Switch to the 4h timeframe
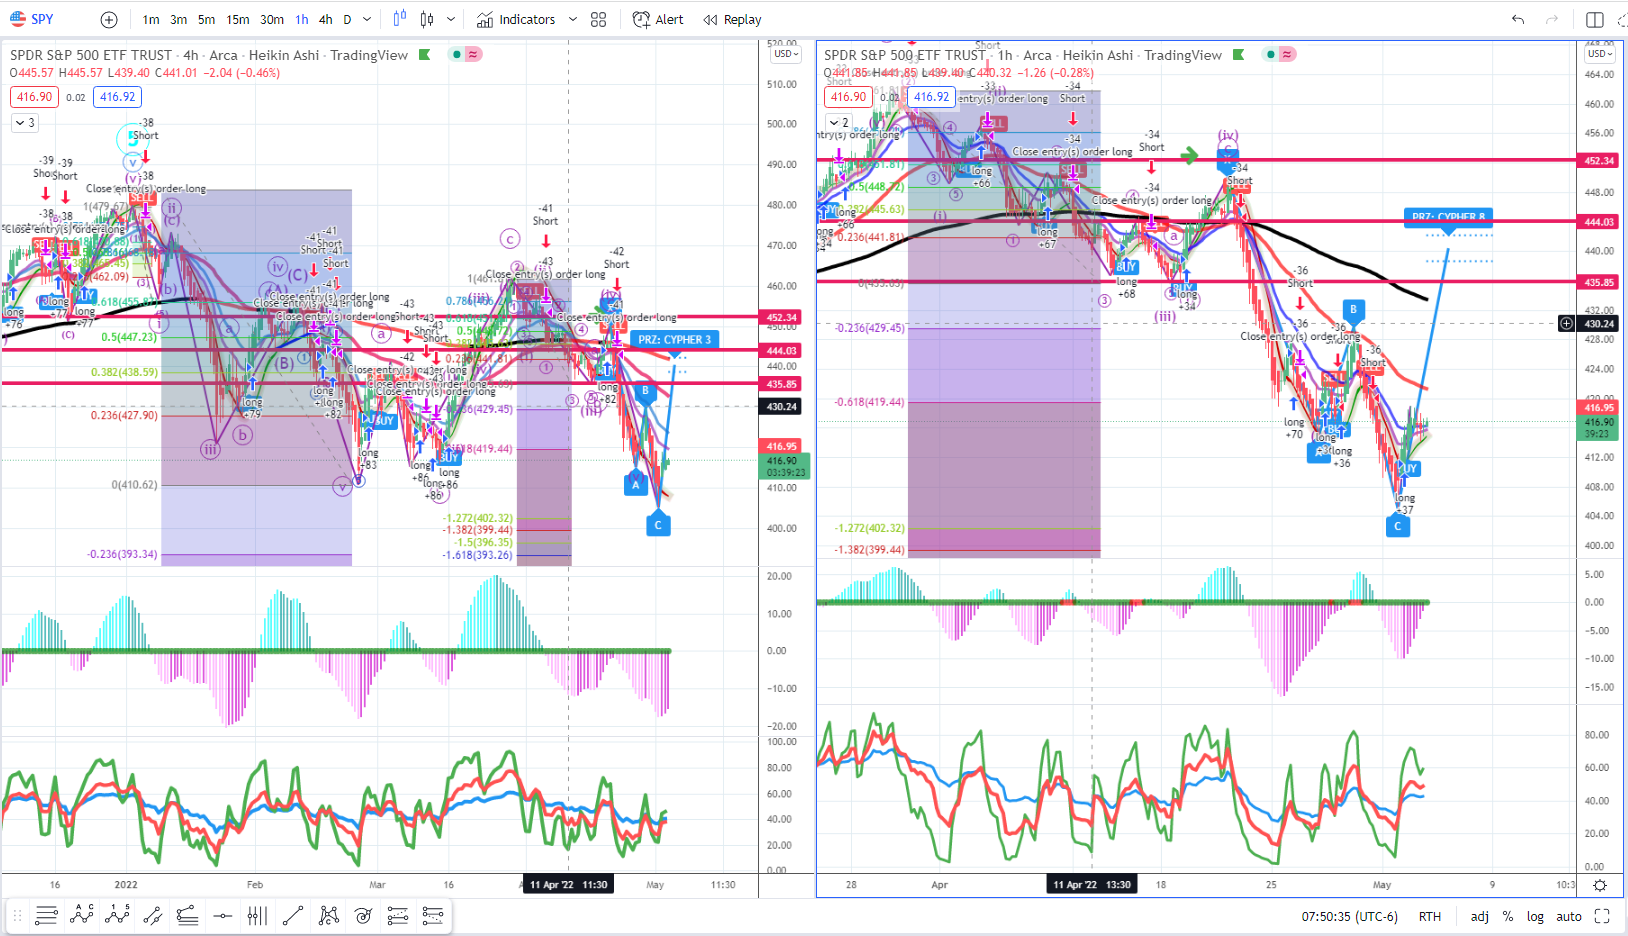This screenshot has width=1628, height=936. pyautogui.click(x=326, y=19)
